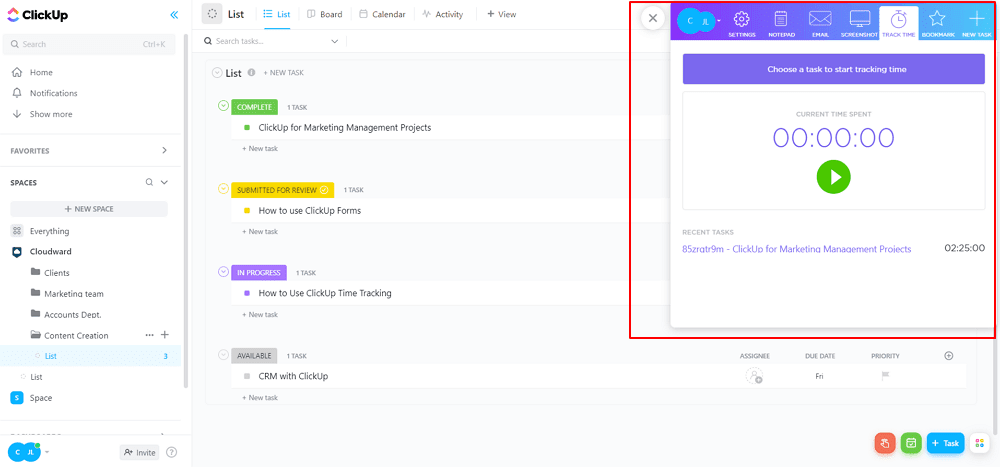This screenshot has height=467, width=1000.
Task: Open the Notepad tool
Action: click(781, 24)
